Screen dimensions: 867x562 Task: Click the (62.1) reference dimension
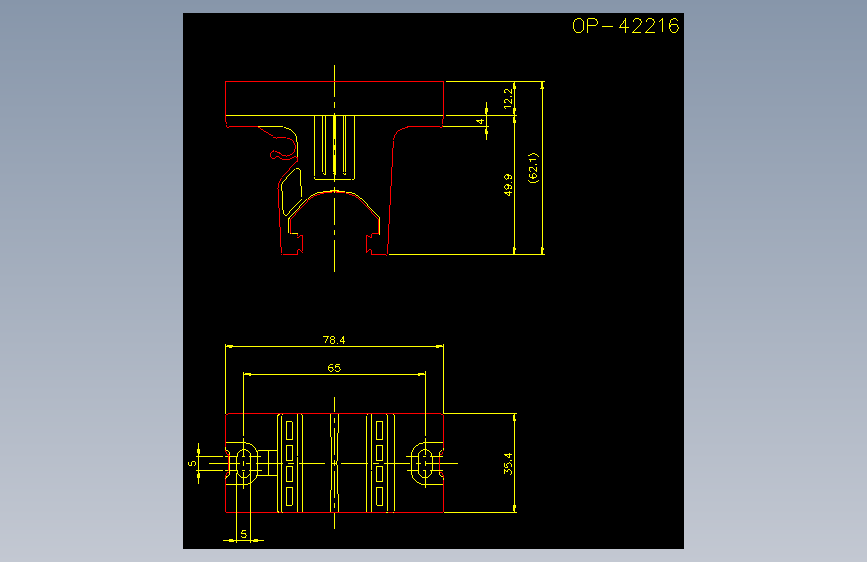pos(533,168)
